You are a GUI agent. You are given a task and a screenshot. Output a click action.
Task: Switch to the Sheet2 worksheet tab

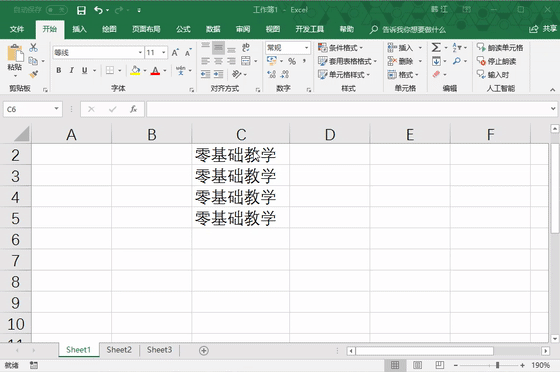119,350
